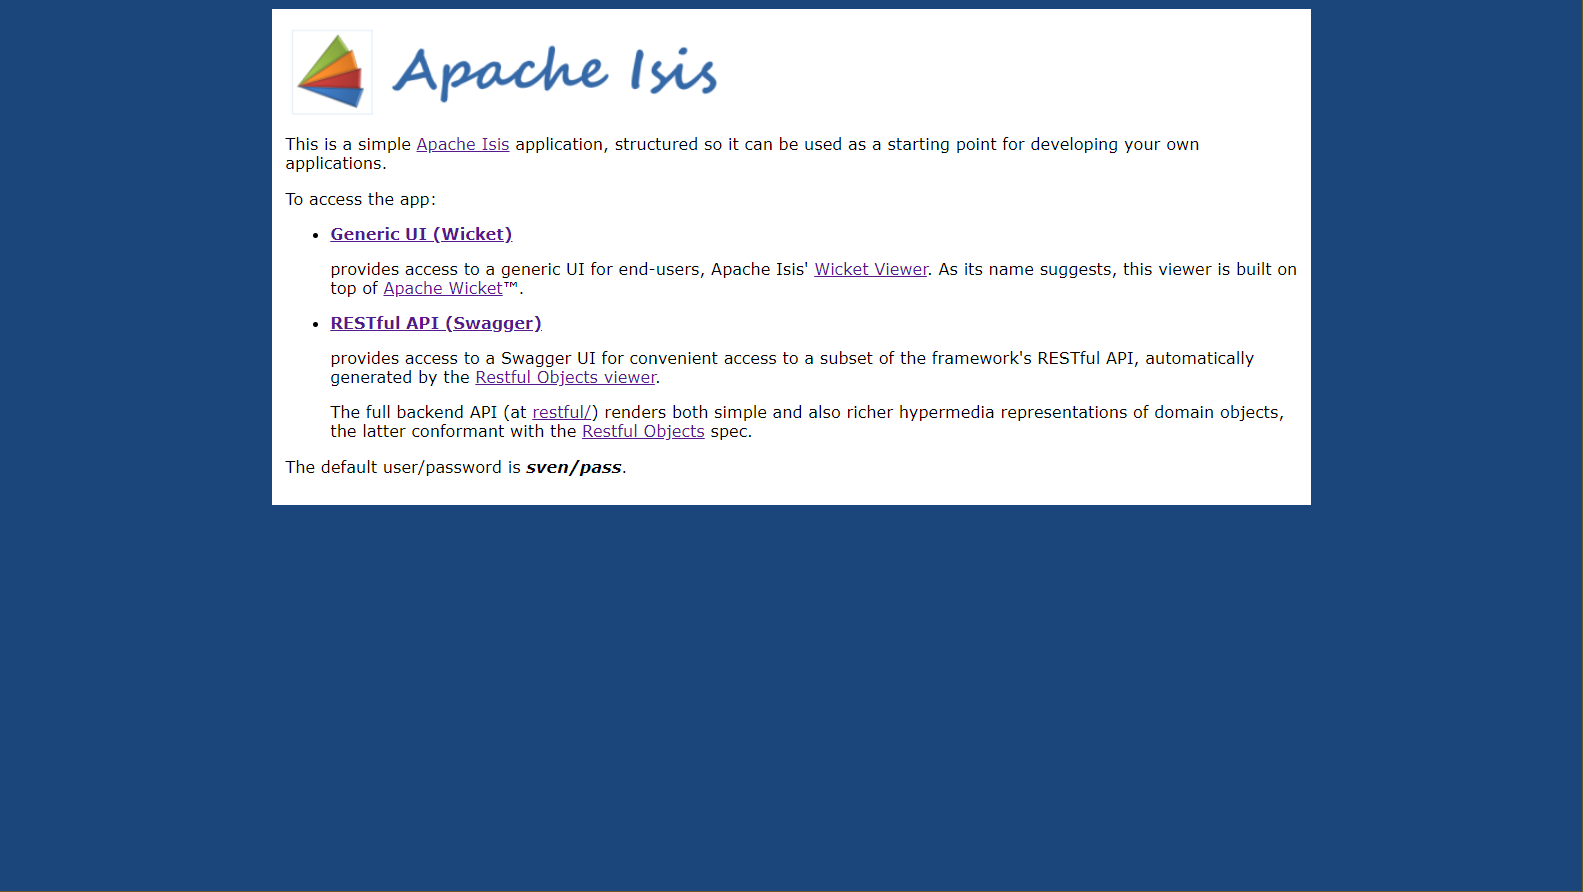Click the bold sven/pass credentials text

(x=573, y=468)
